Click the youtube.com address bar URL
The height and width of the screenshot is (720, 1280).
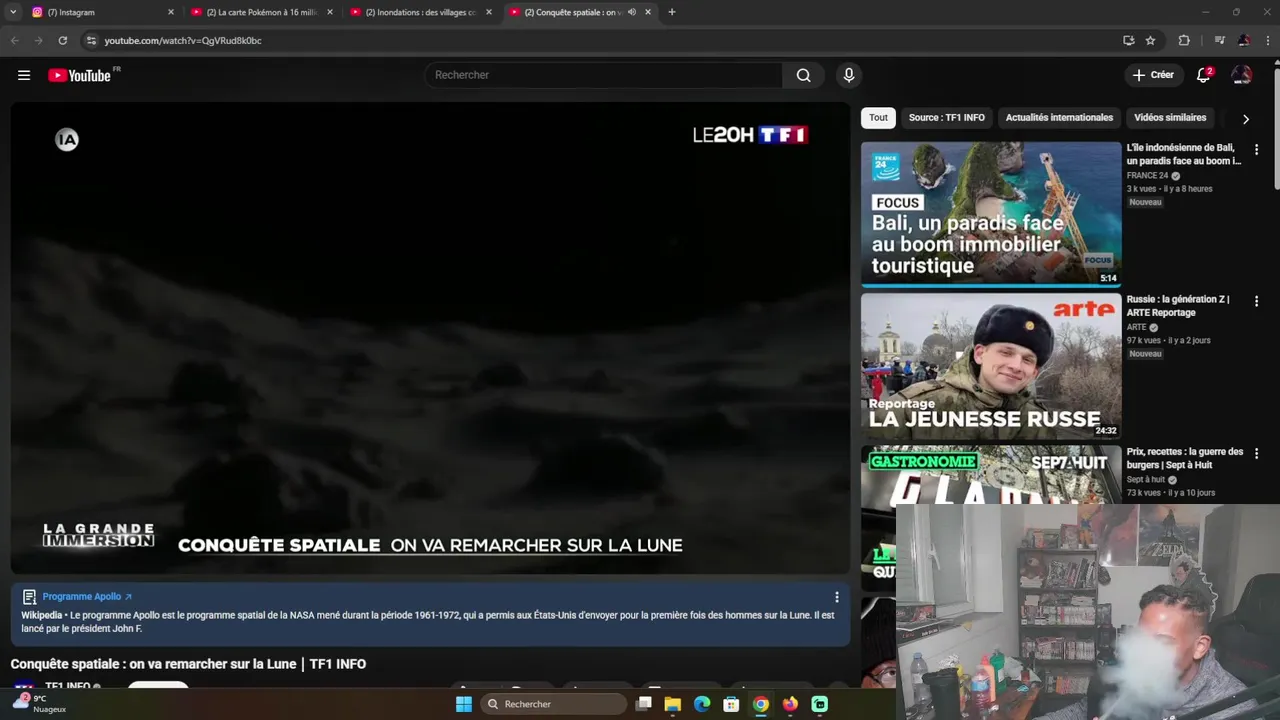183,41
